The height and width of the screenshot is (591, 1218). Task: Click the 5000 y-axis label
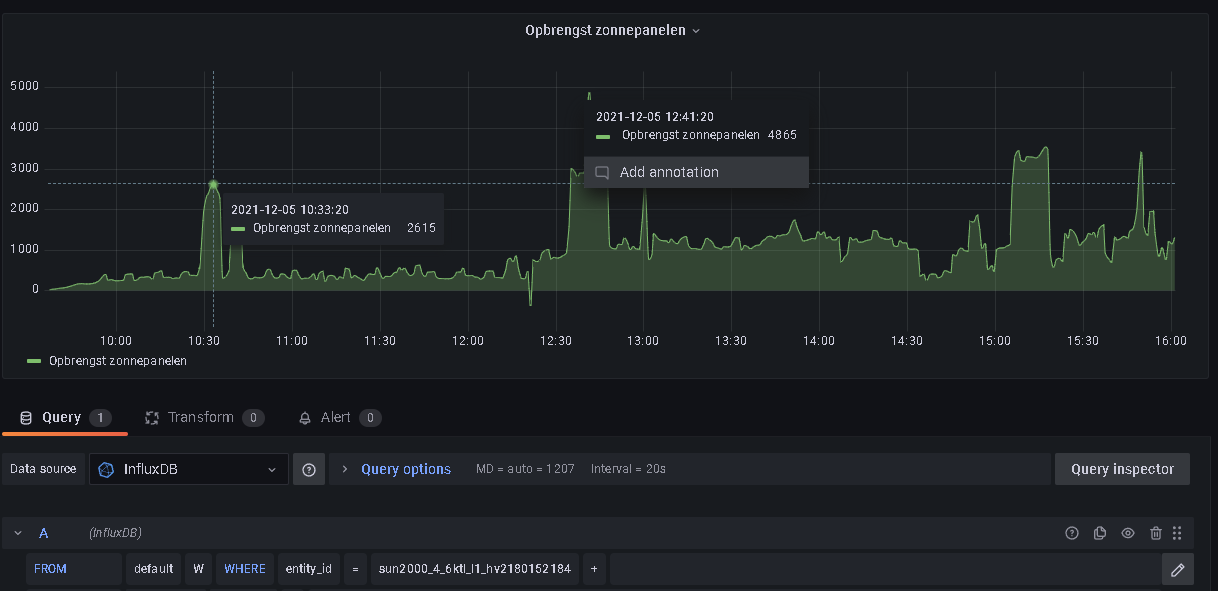(x=24, y=86)
